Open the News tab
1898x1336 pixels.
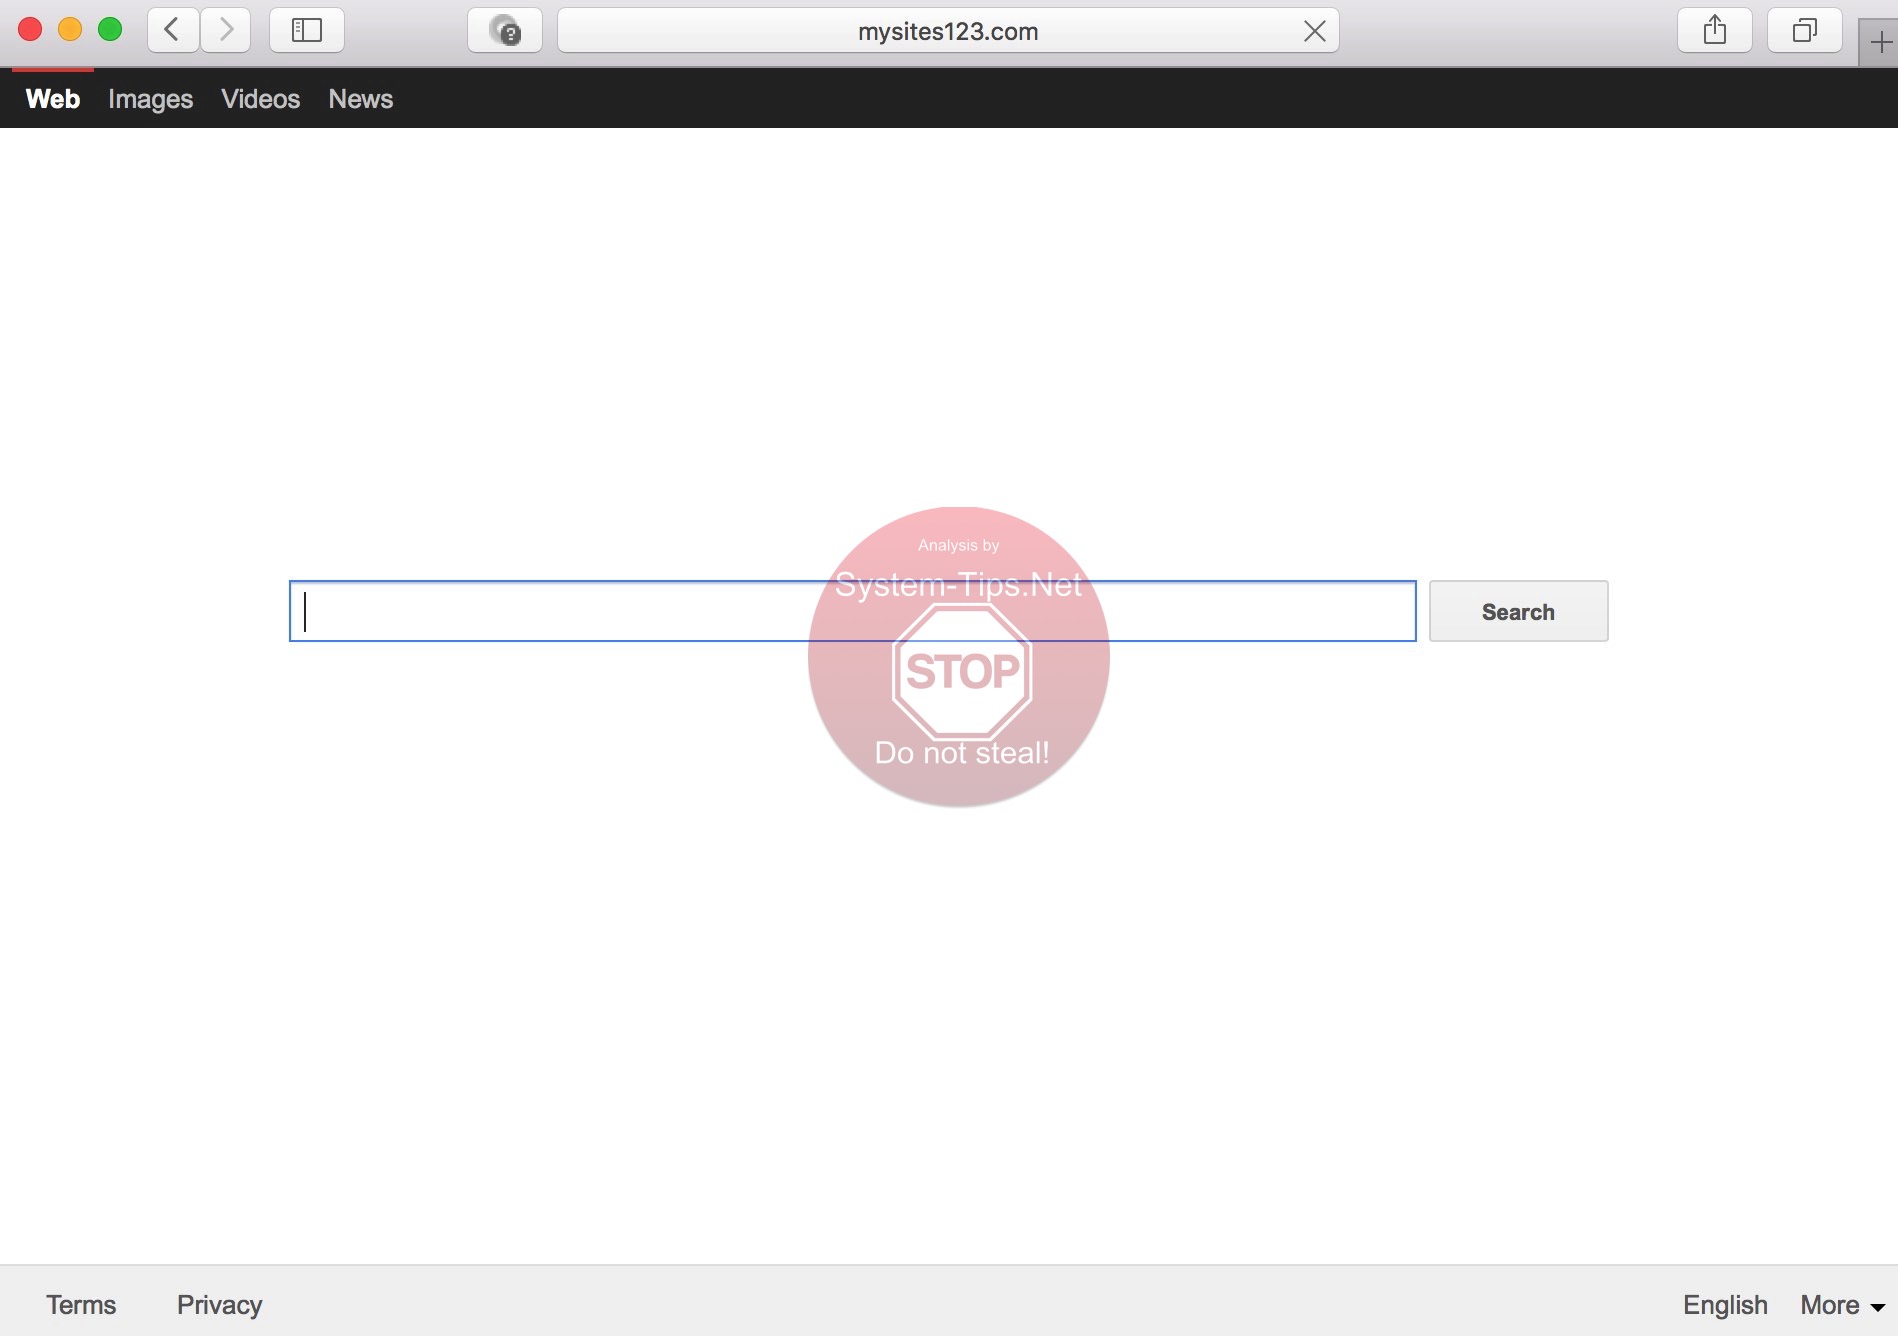360,99
